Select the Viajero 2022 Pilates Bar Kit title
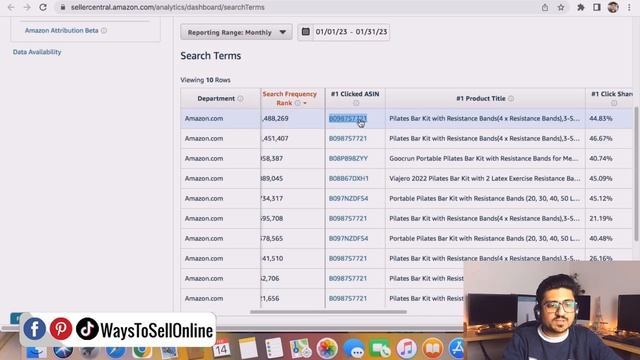Viewport: 640px width, 360px height. [484, 178]
